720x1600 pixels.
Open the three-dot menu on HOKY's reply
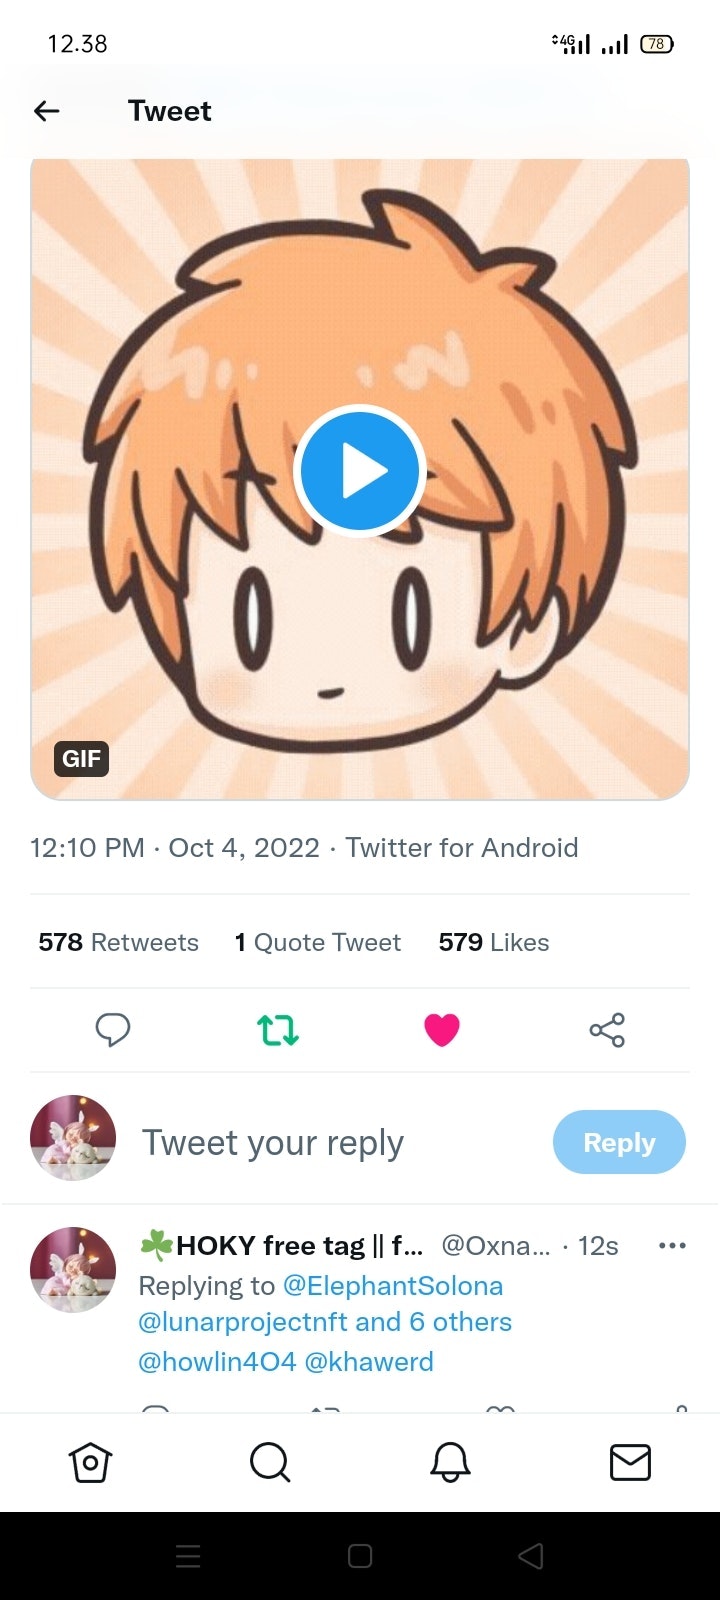point(672,1245)
